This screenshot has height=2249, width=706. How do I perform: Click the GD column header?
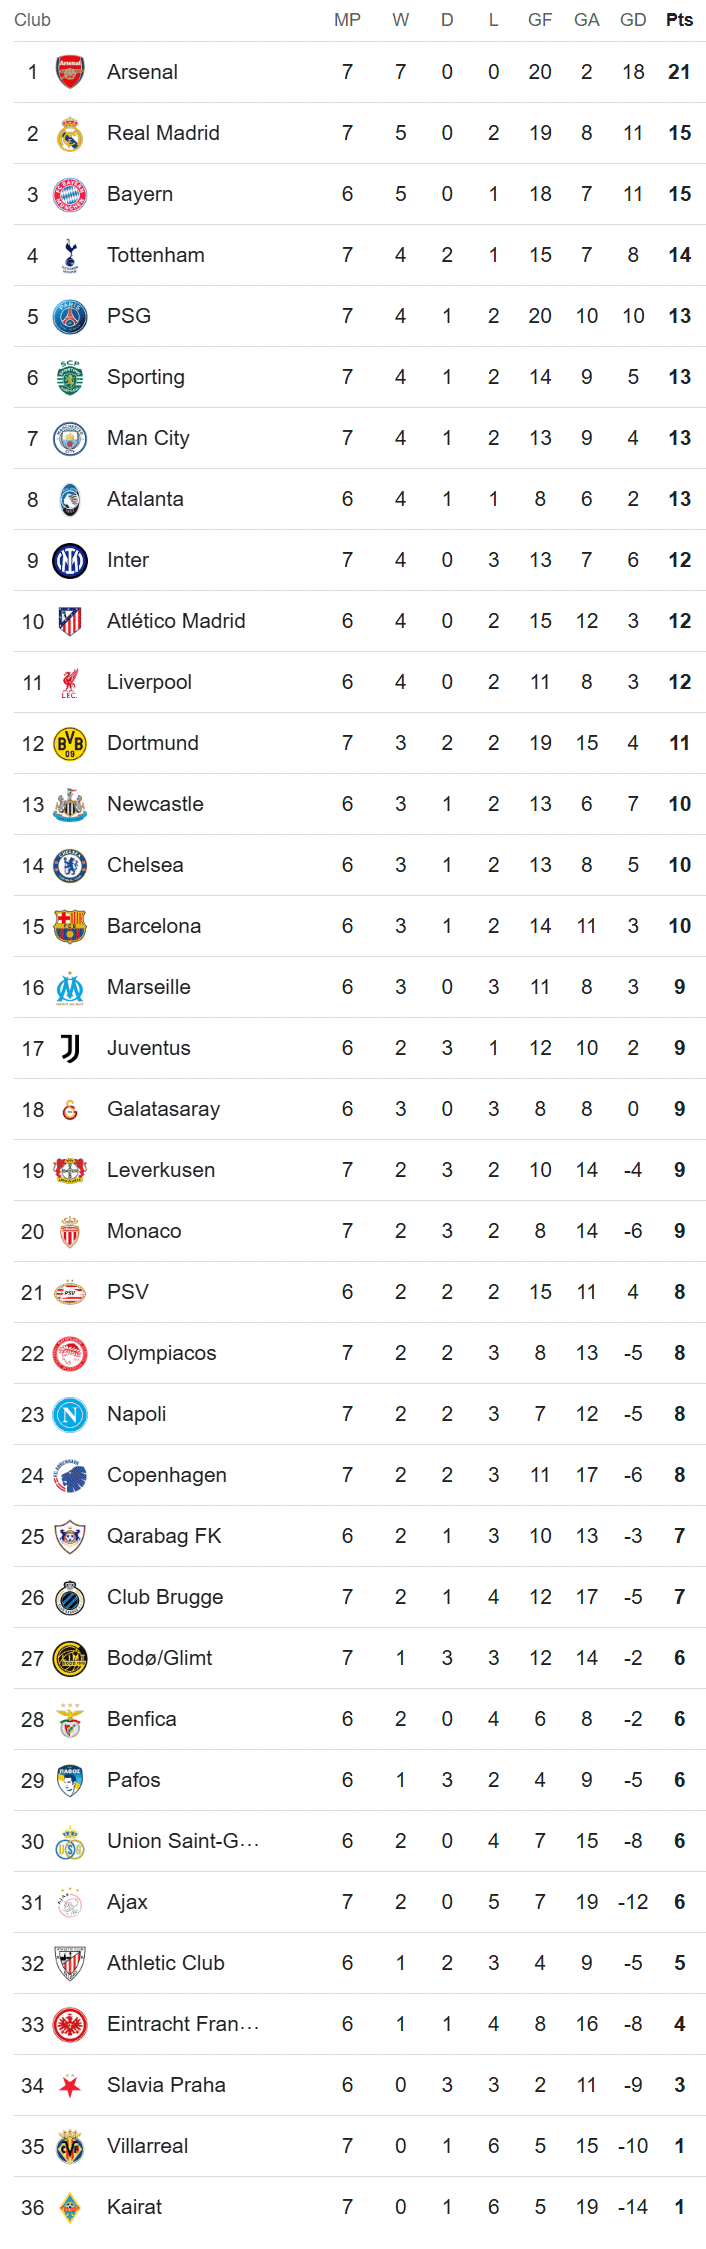point(633,20)
